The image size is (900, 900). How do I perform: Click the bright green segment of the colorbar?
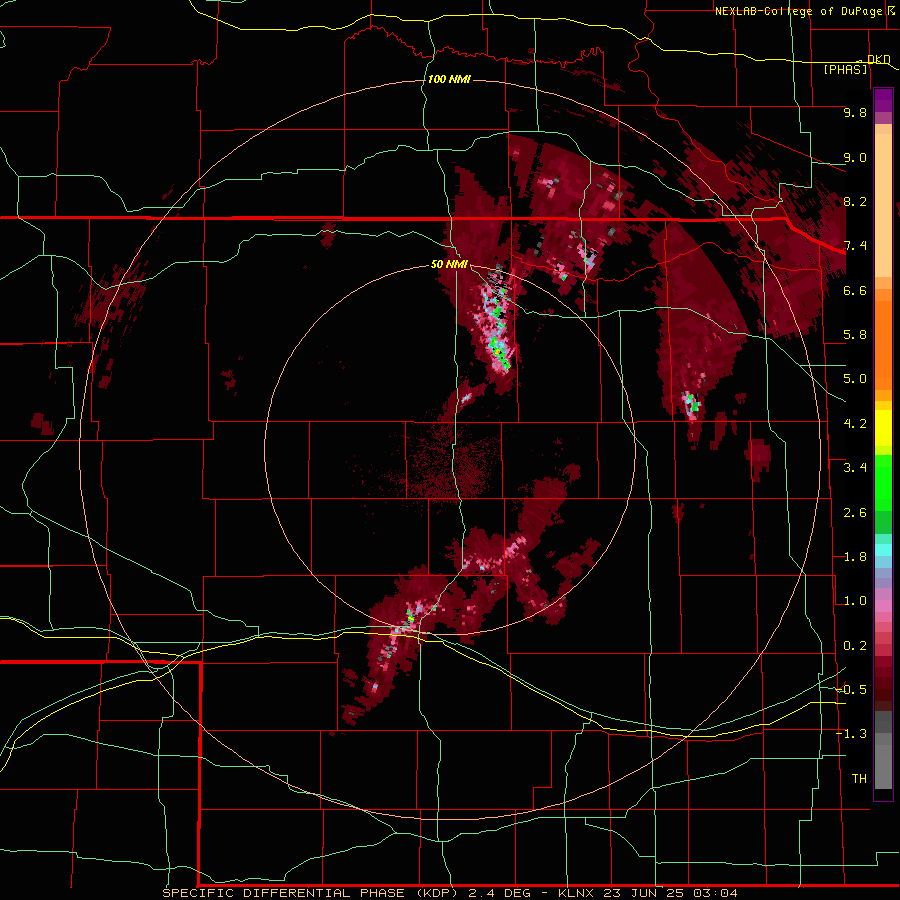(x=883, y=482)
